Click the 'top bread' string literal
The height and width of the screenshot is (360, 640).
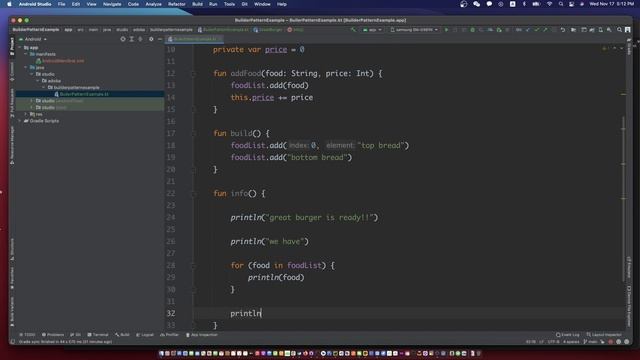click(x=380, y=145)
